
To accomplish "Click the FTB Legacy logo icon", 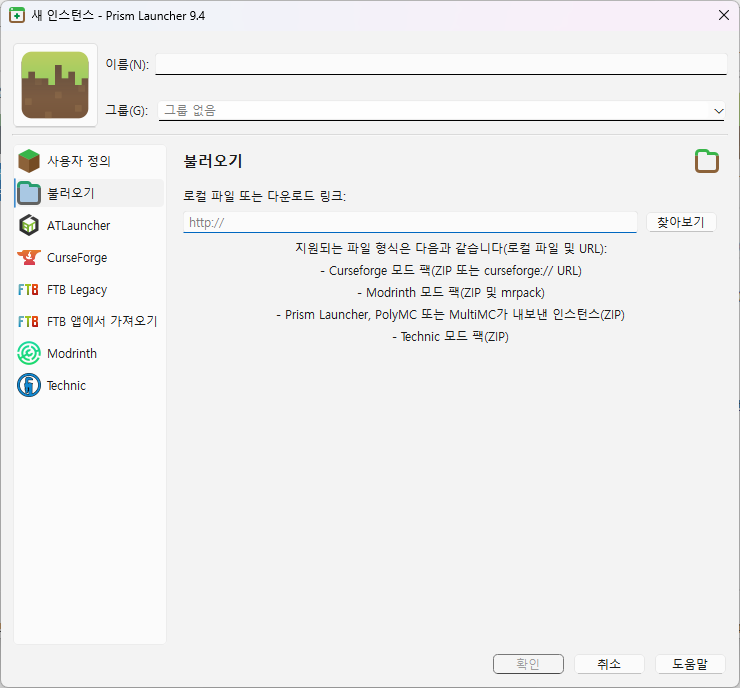I will 28,289.
